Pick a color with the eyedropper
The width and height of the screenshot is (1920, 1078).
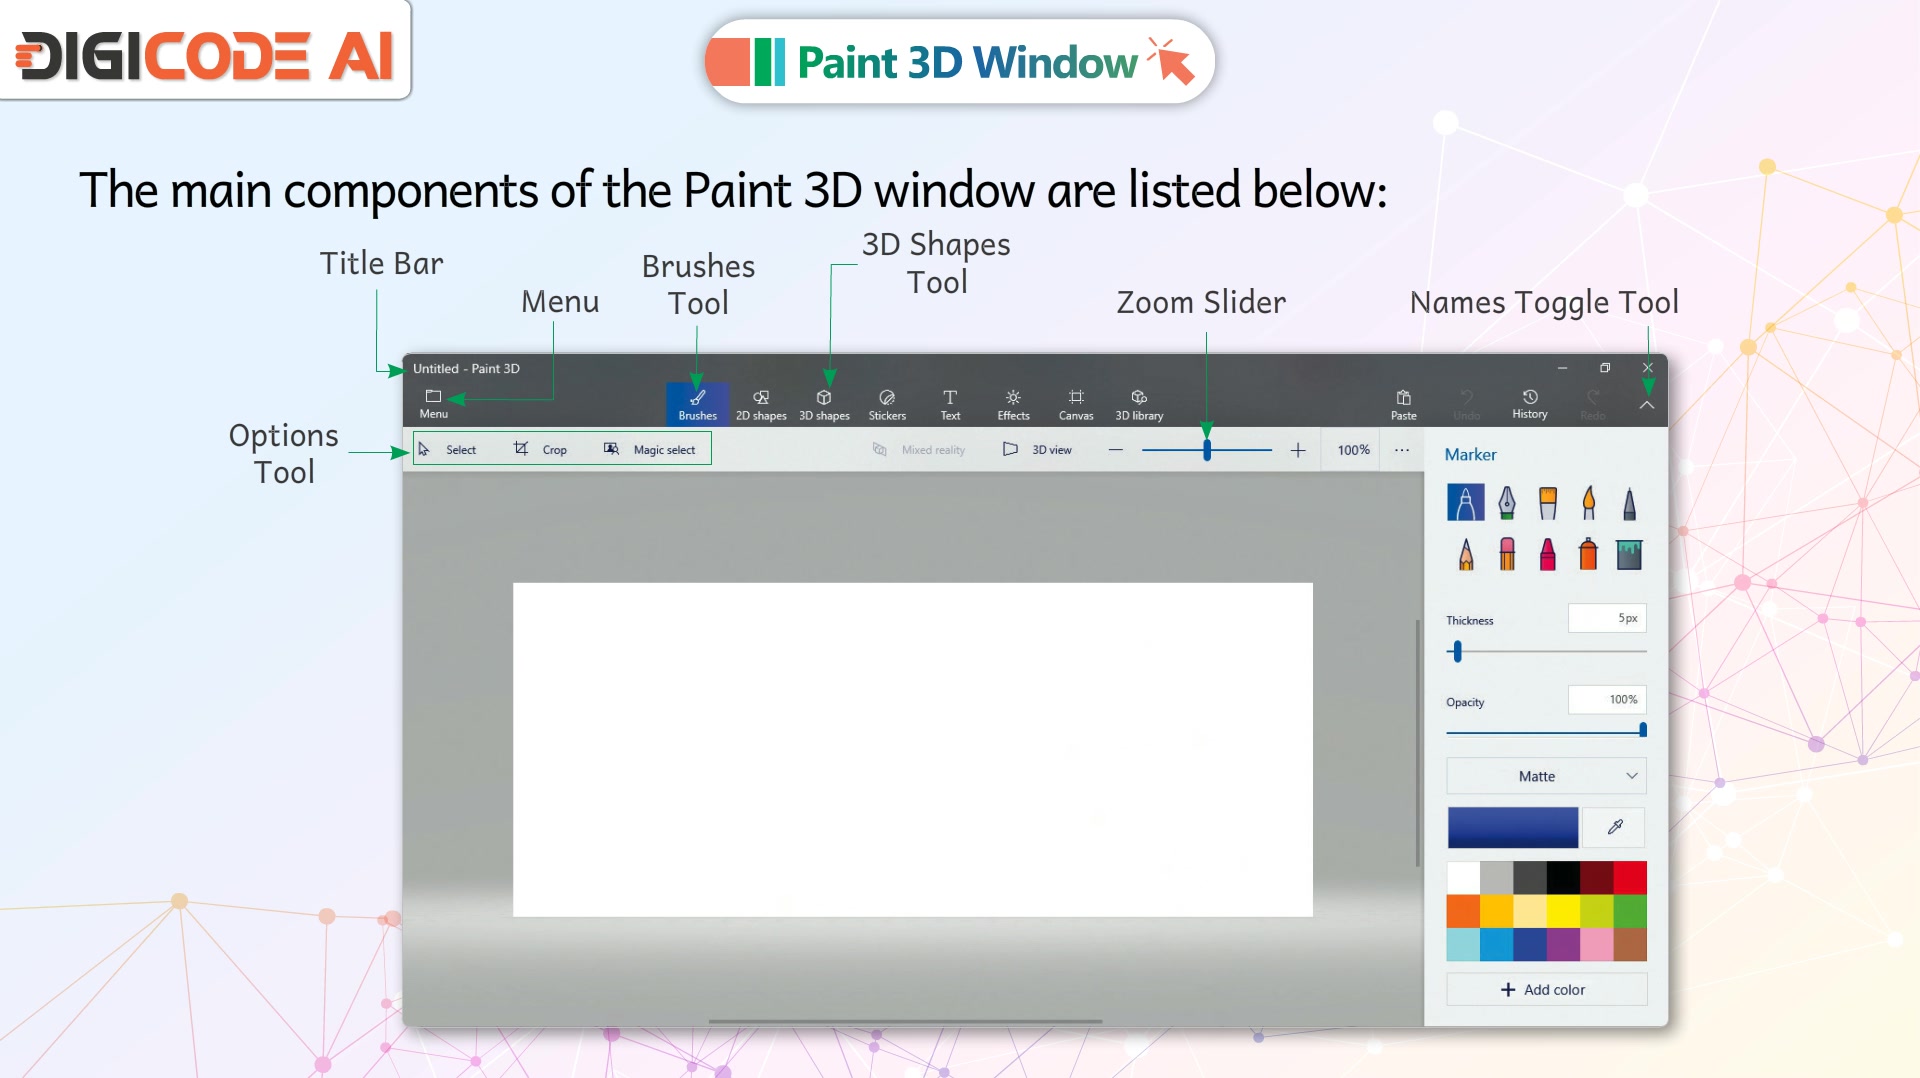1615,827
